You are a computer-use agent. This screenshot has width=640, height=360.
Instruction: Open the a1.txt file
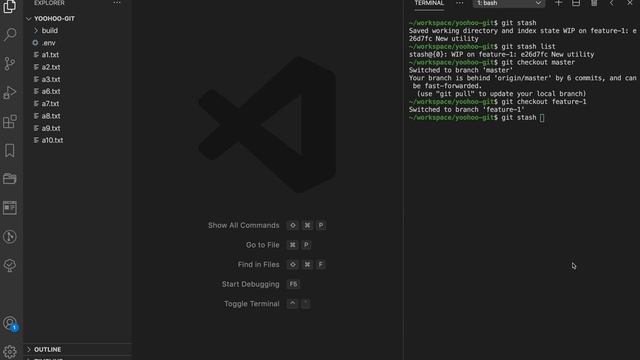click(x=50, y=55)
